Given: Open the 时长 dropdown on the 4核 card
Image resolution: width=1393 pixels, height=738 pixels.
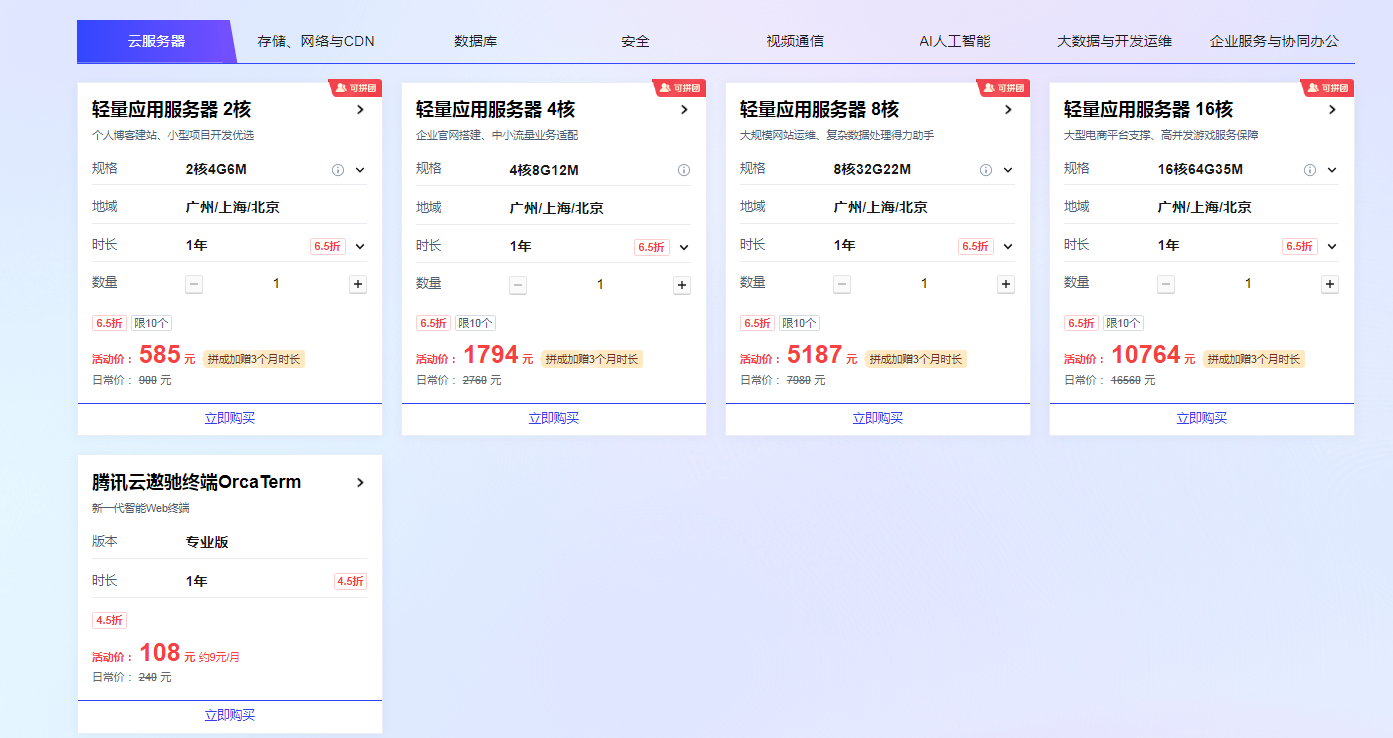Looking at the screenshot, I should coord(684,246).
